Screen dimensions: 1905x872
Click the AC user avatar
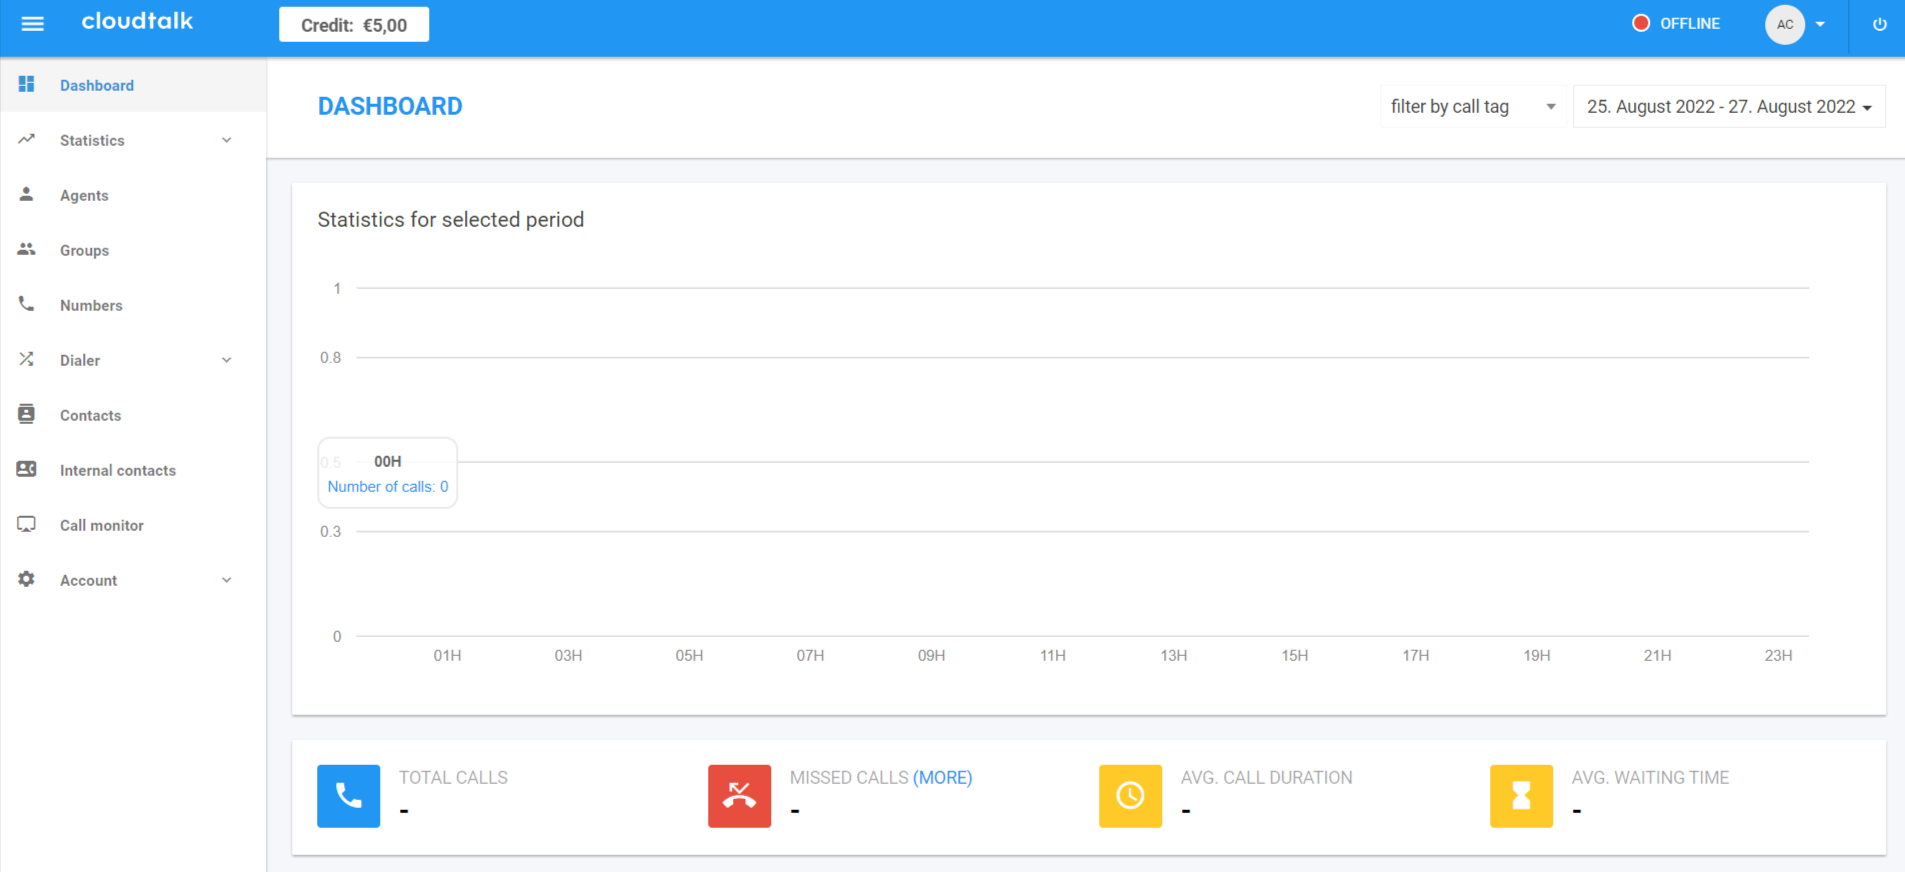tap(1785, 24)
